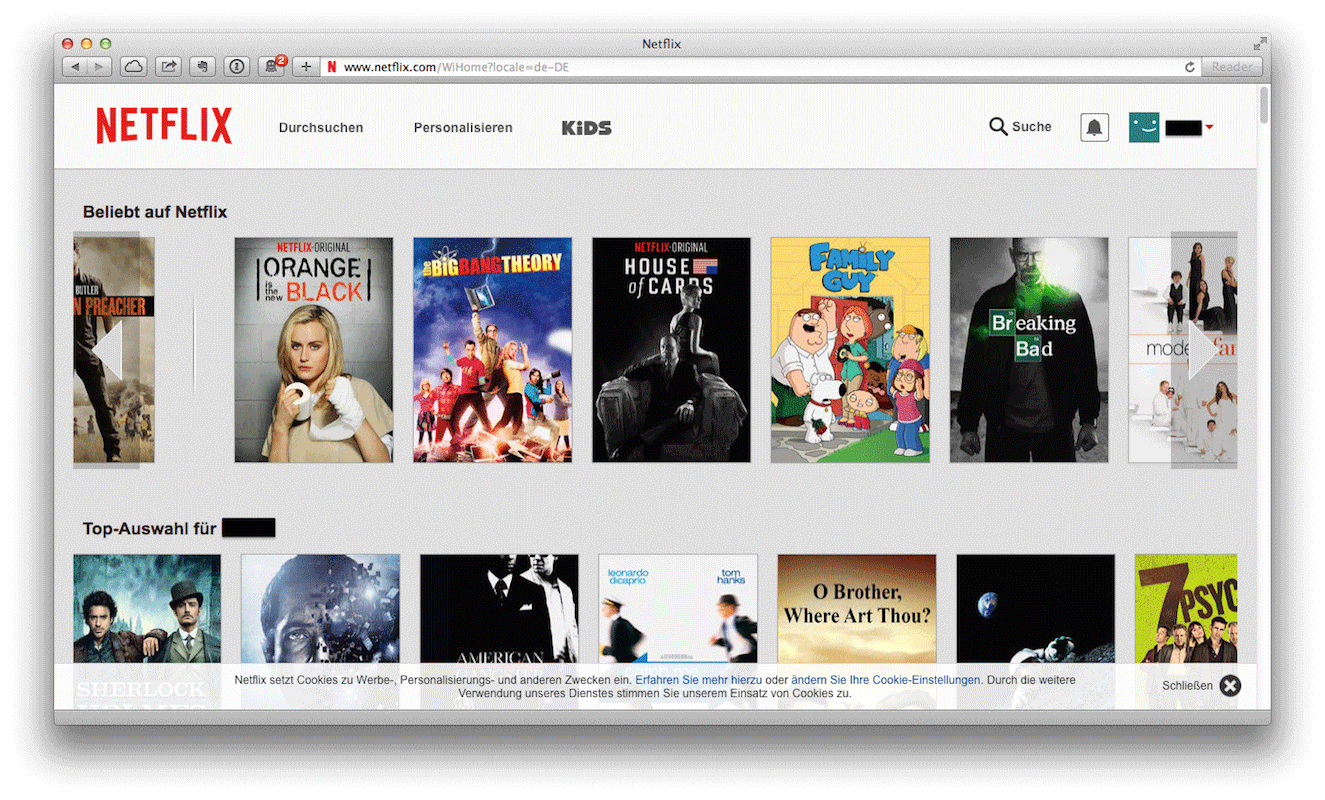Open Breaking Bad poster
This screenshot has width=1325, height=800.
coord(1029,350)
